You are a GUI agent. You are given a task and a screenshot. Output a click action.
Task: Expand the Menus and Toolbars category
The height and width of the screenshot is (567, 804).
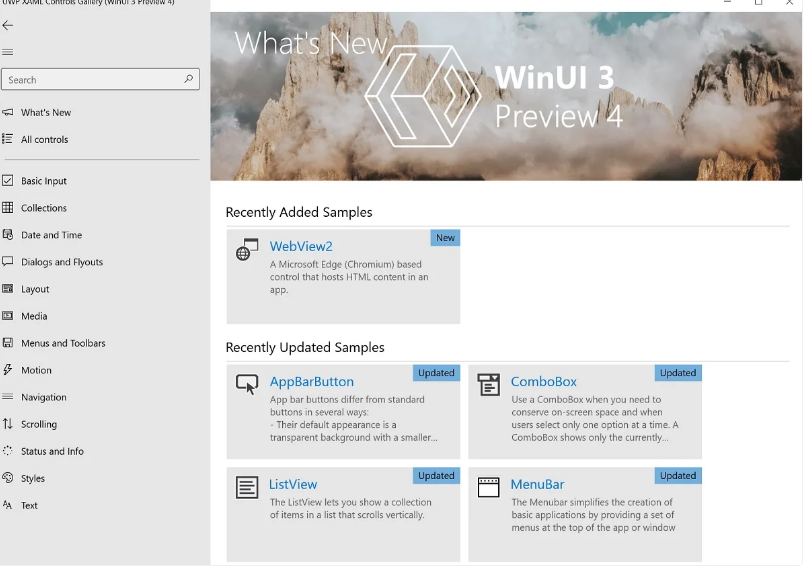pyautogui.click(x=63, y=343)
